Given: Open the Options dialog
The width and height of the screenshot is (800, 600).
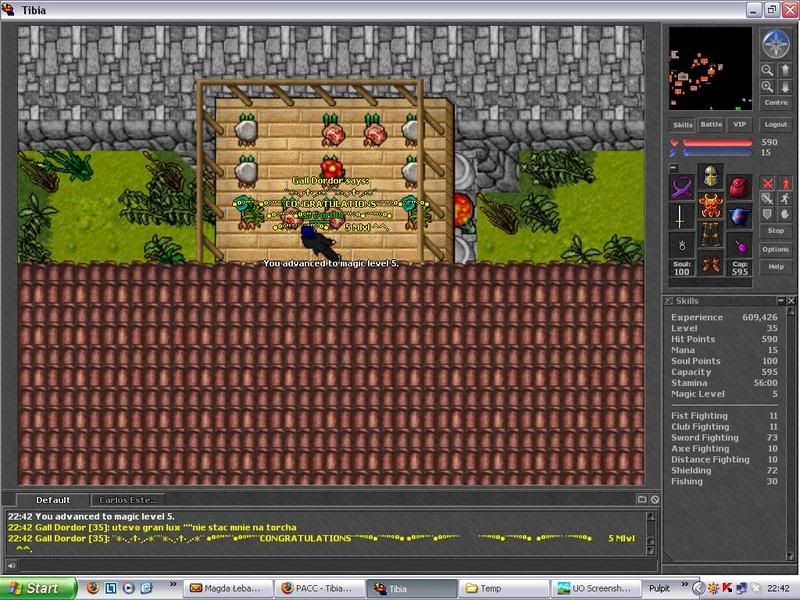Looking at the screenshot, I should click(776, 249).
